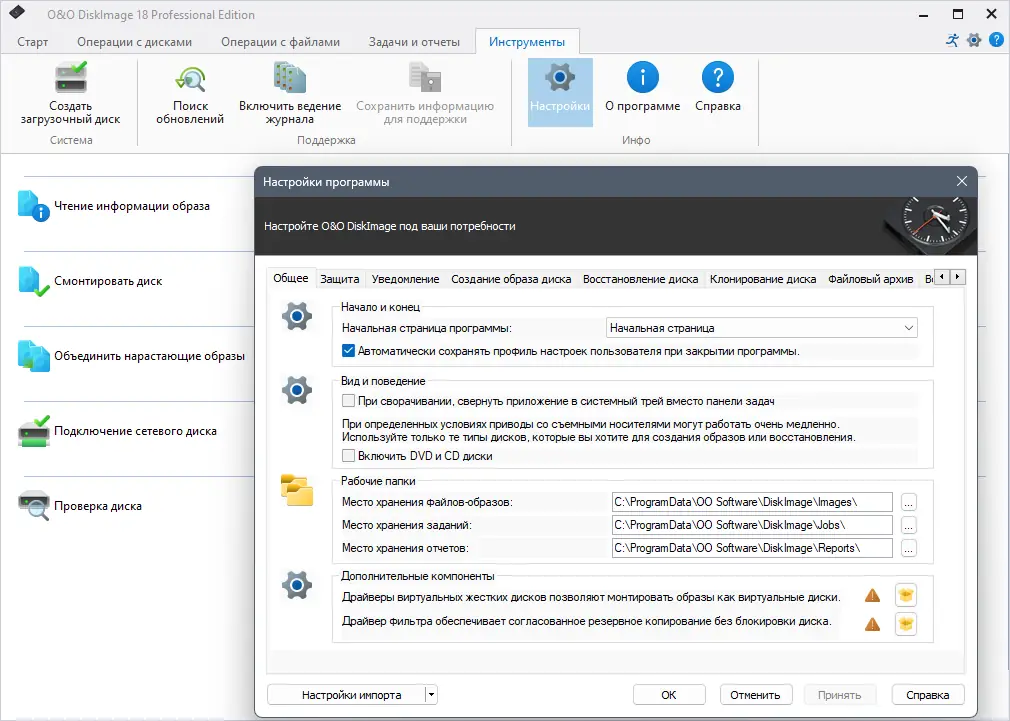Open Начальная страница программы dropdown
This screenshot has height=721, width=1010.
762,328
